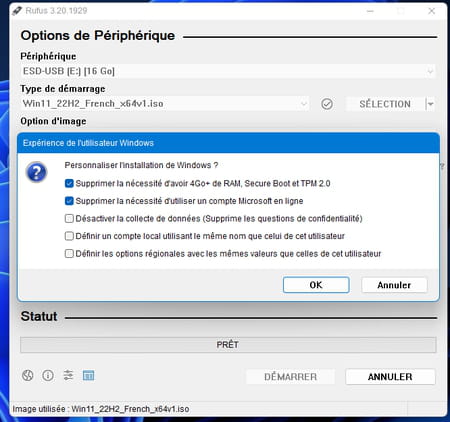Expand the Périphérique ESD-USB dropdown
450x422 pixels.
[x=228, y=71]
